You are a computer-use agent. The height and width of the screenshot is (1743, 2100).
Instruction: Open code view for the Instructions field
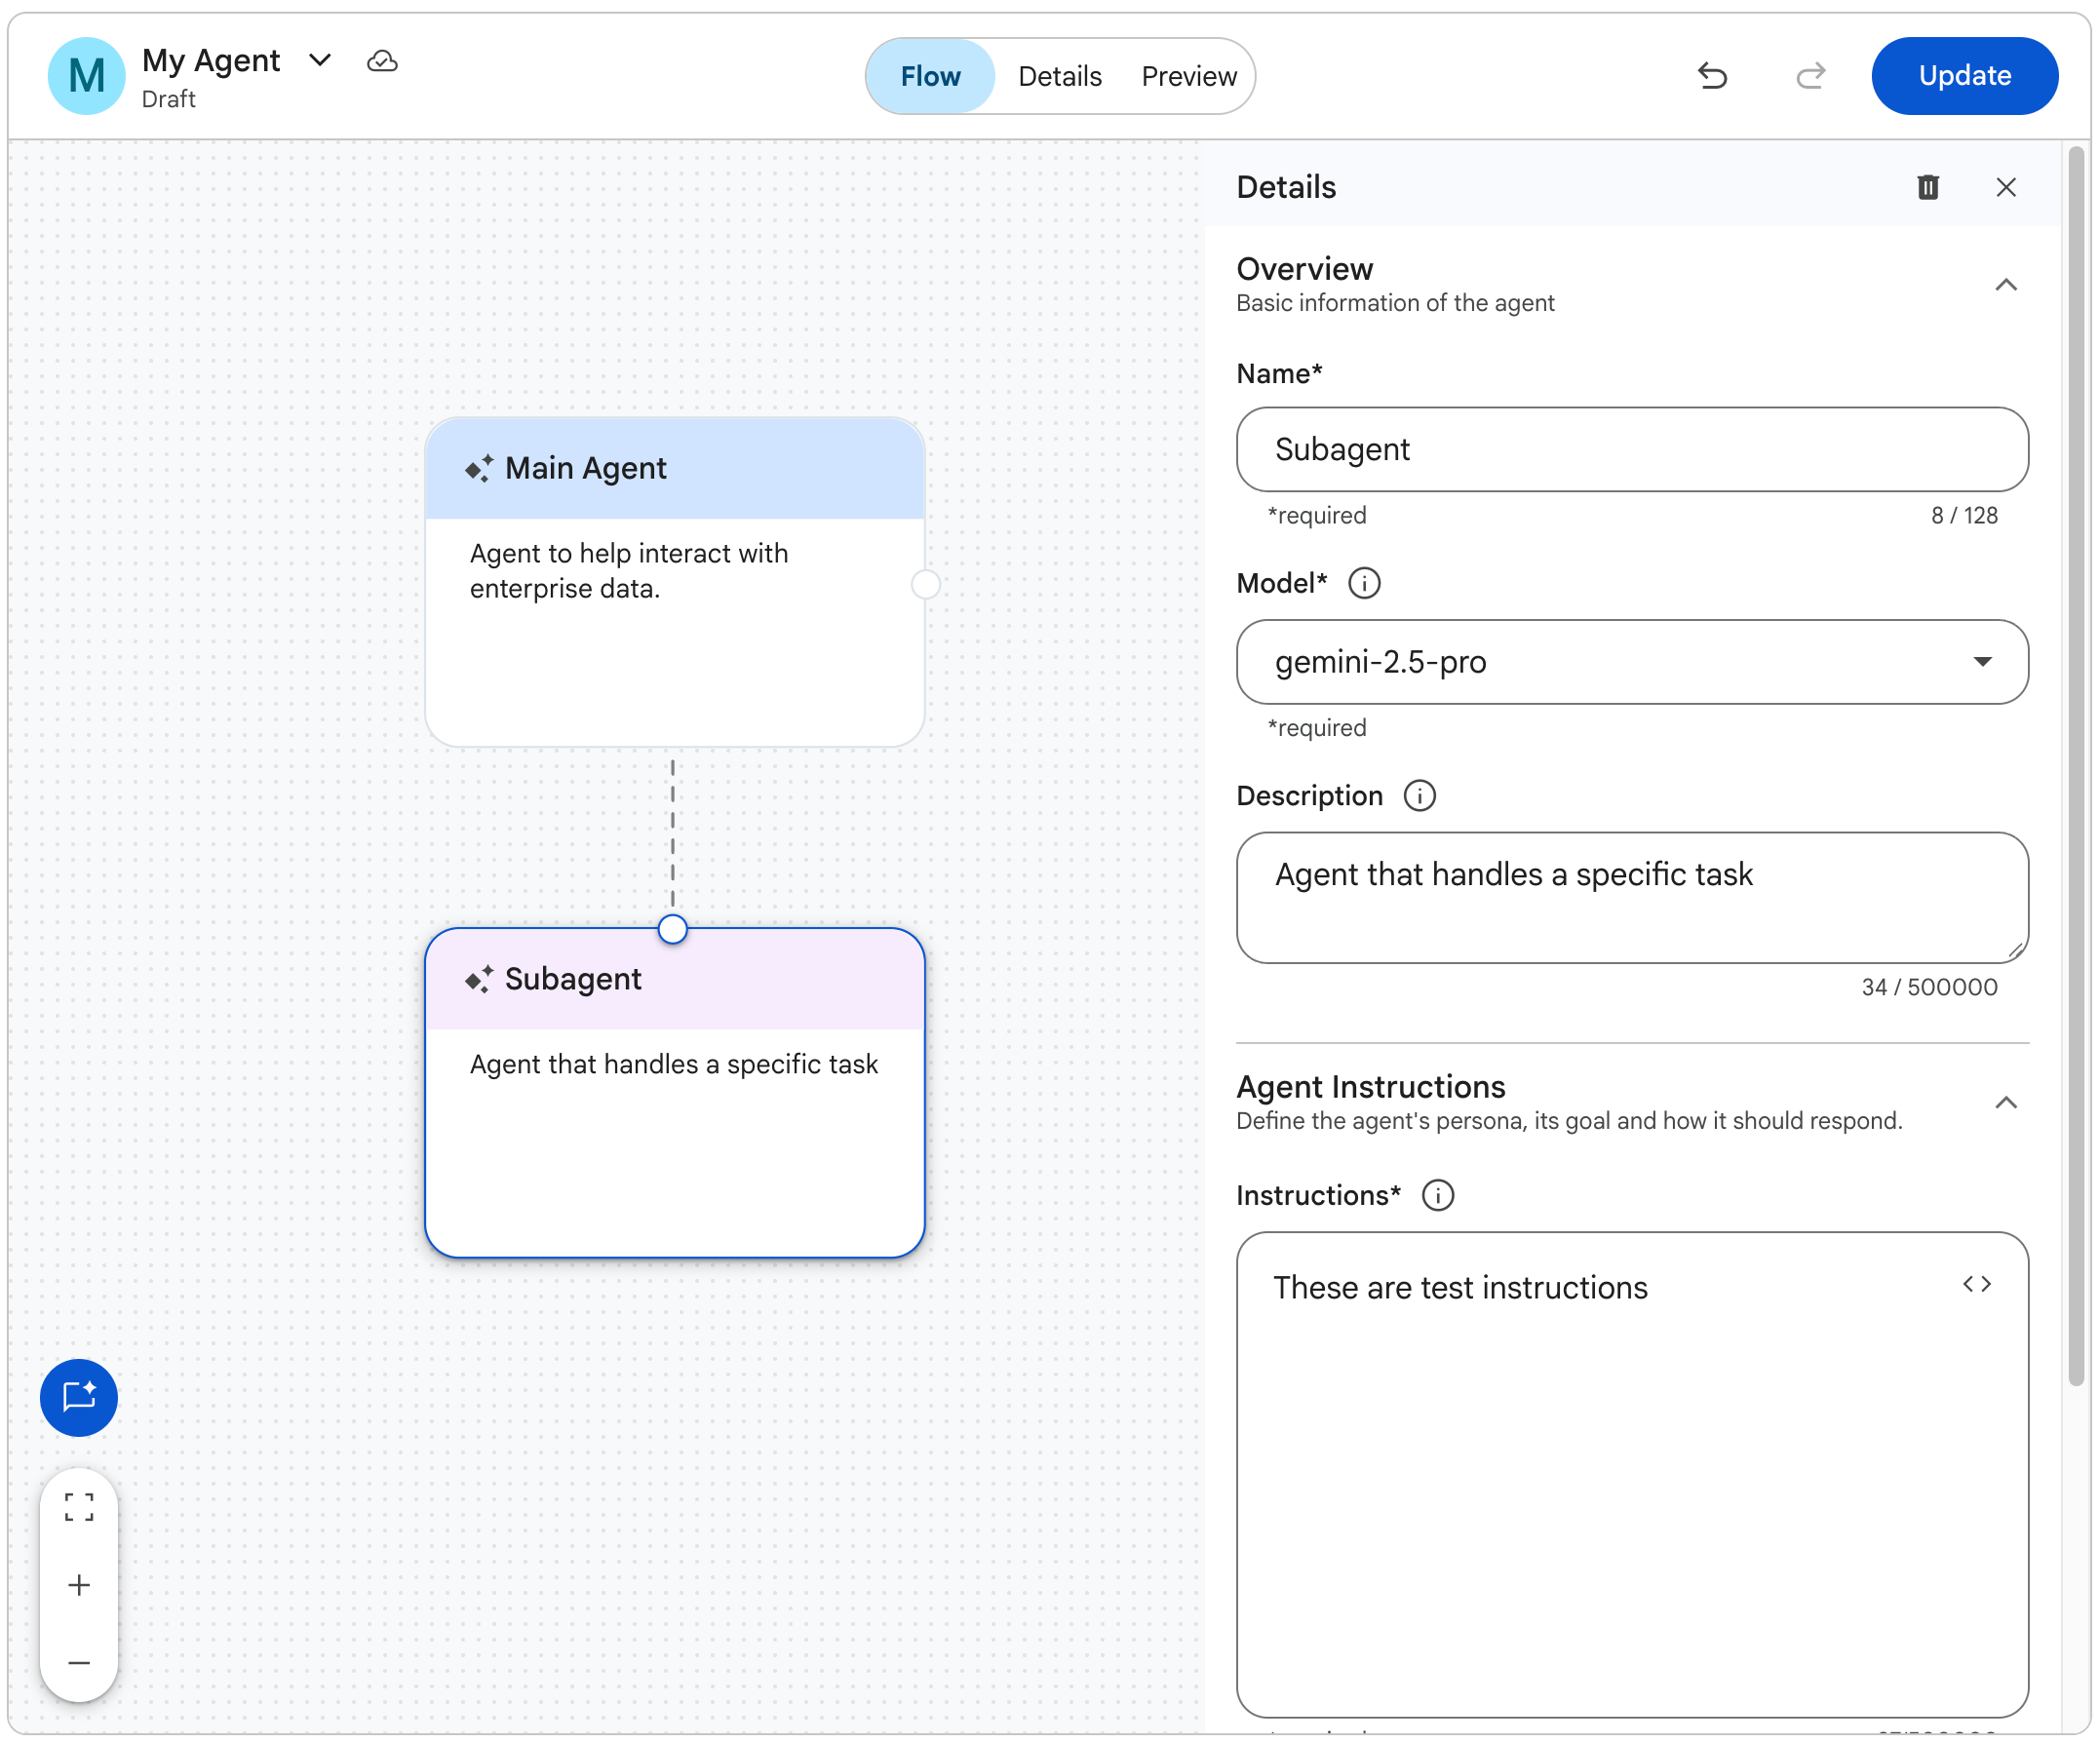pos(1977,1284)
